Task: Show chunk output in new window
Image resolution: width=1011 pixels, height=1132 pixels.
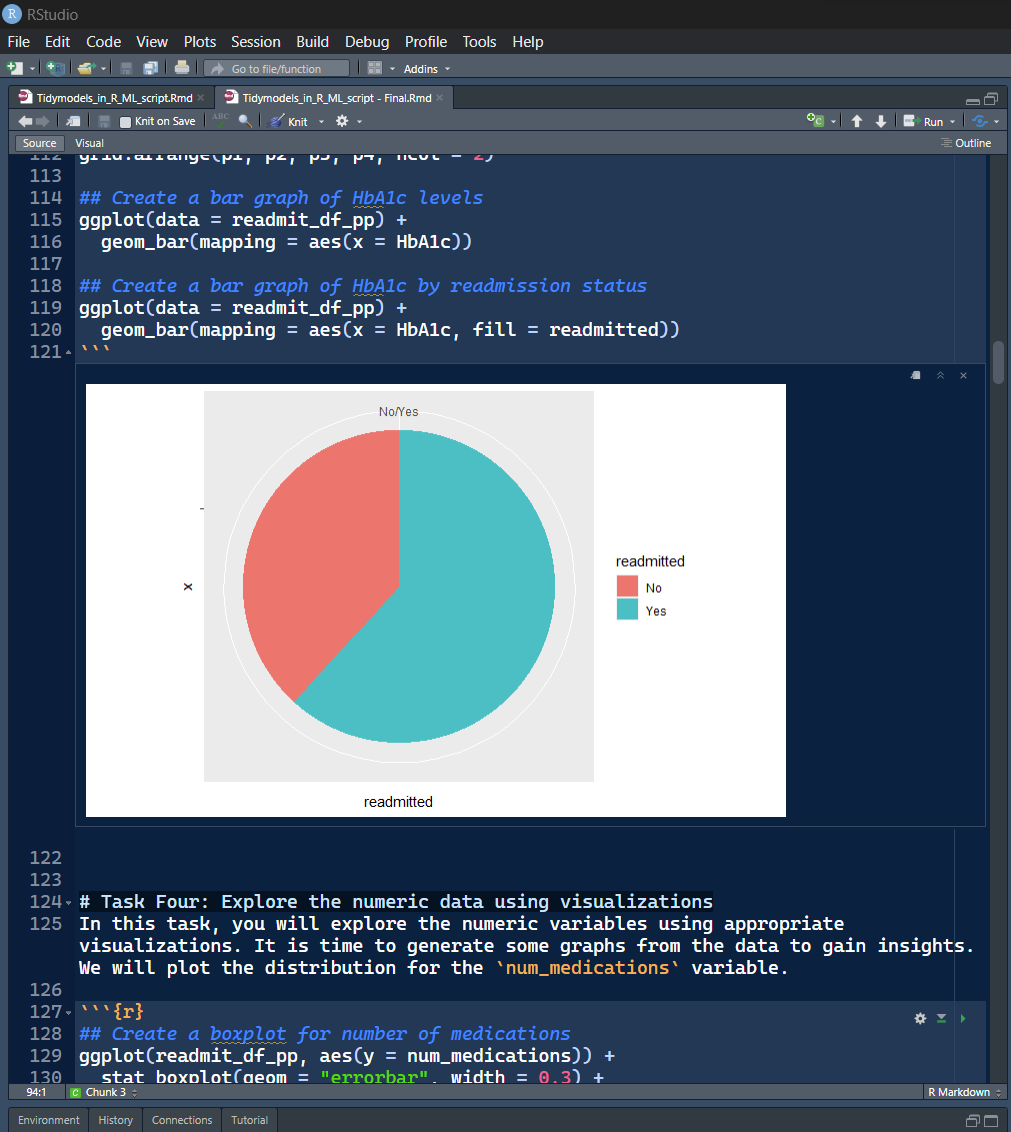Action: tap(916, 375)
